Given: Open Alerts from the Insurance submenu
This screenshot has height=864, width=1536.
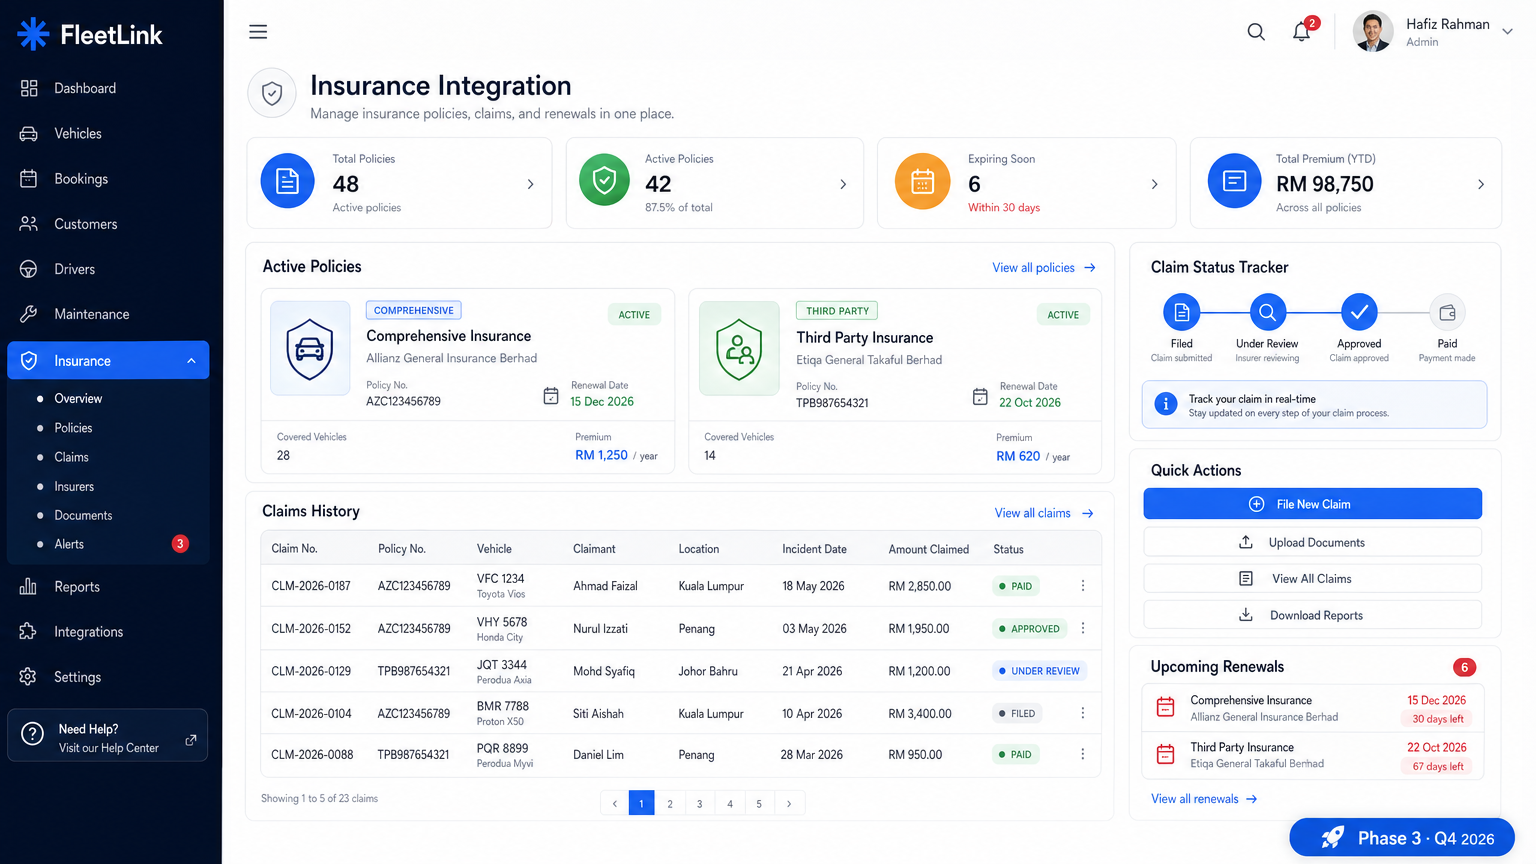Looking at the screenshot, I should coord(69,544).
